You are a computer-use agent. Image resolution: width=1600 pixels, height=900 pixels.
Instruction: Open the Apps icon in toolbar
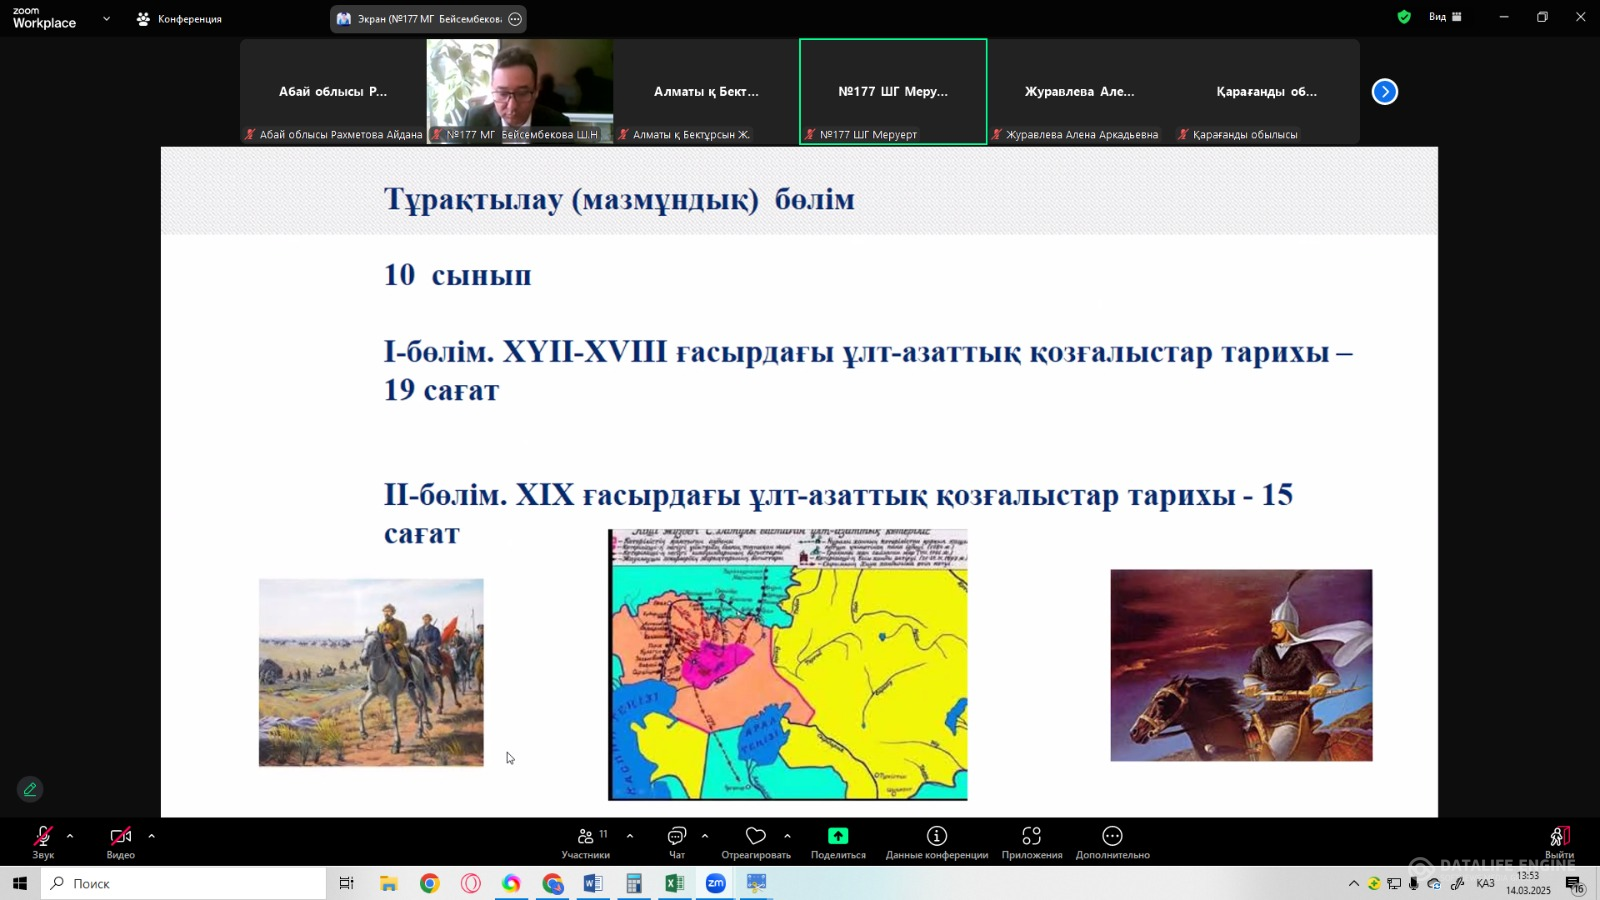coord(1031,836)
